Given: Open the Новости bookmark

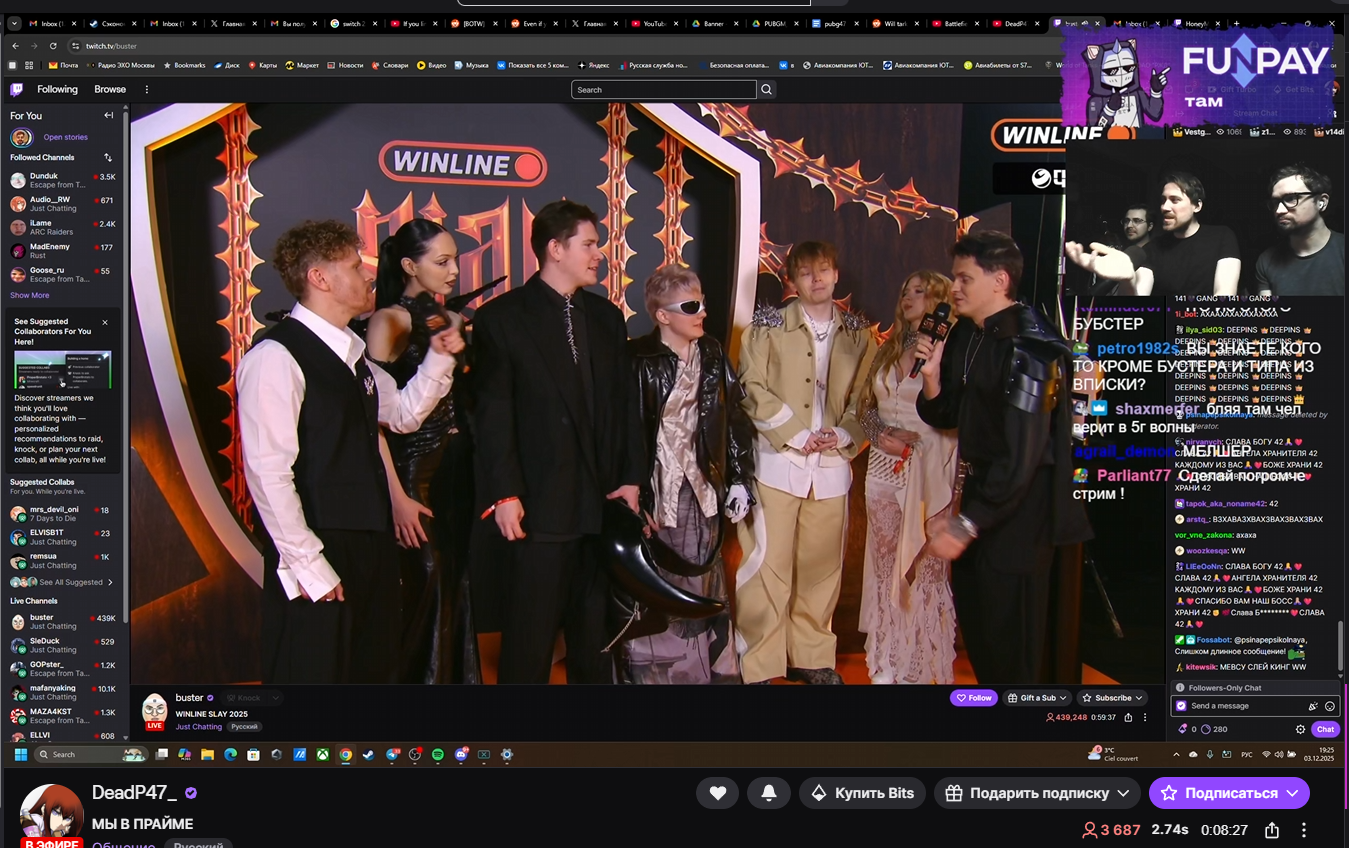Looking at the screenshot, I should pyautogui.click(x=344, y=65).
